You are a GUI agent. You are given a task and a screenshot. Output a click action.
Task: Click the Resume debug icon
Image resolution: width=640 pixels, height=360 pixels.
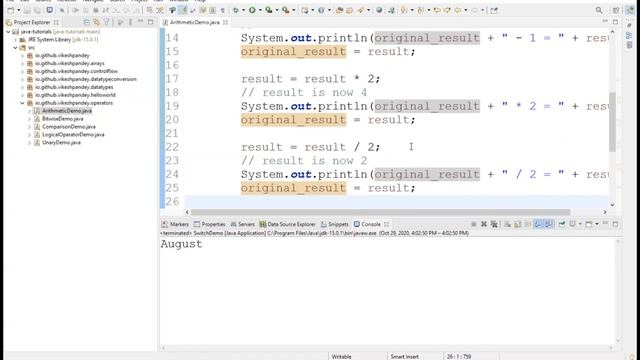pyautogui.click(x=76, y=10)
